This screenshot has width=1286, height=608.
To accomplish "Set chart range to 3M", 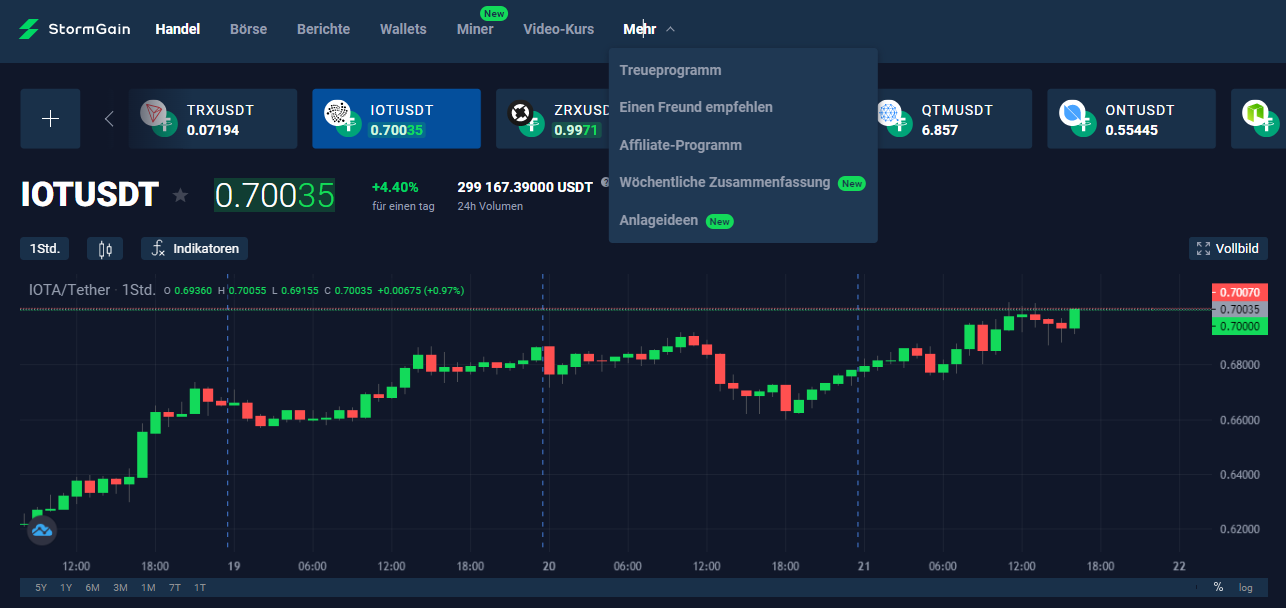I will [x=120, y=587].
